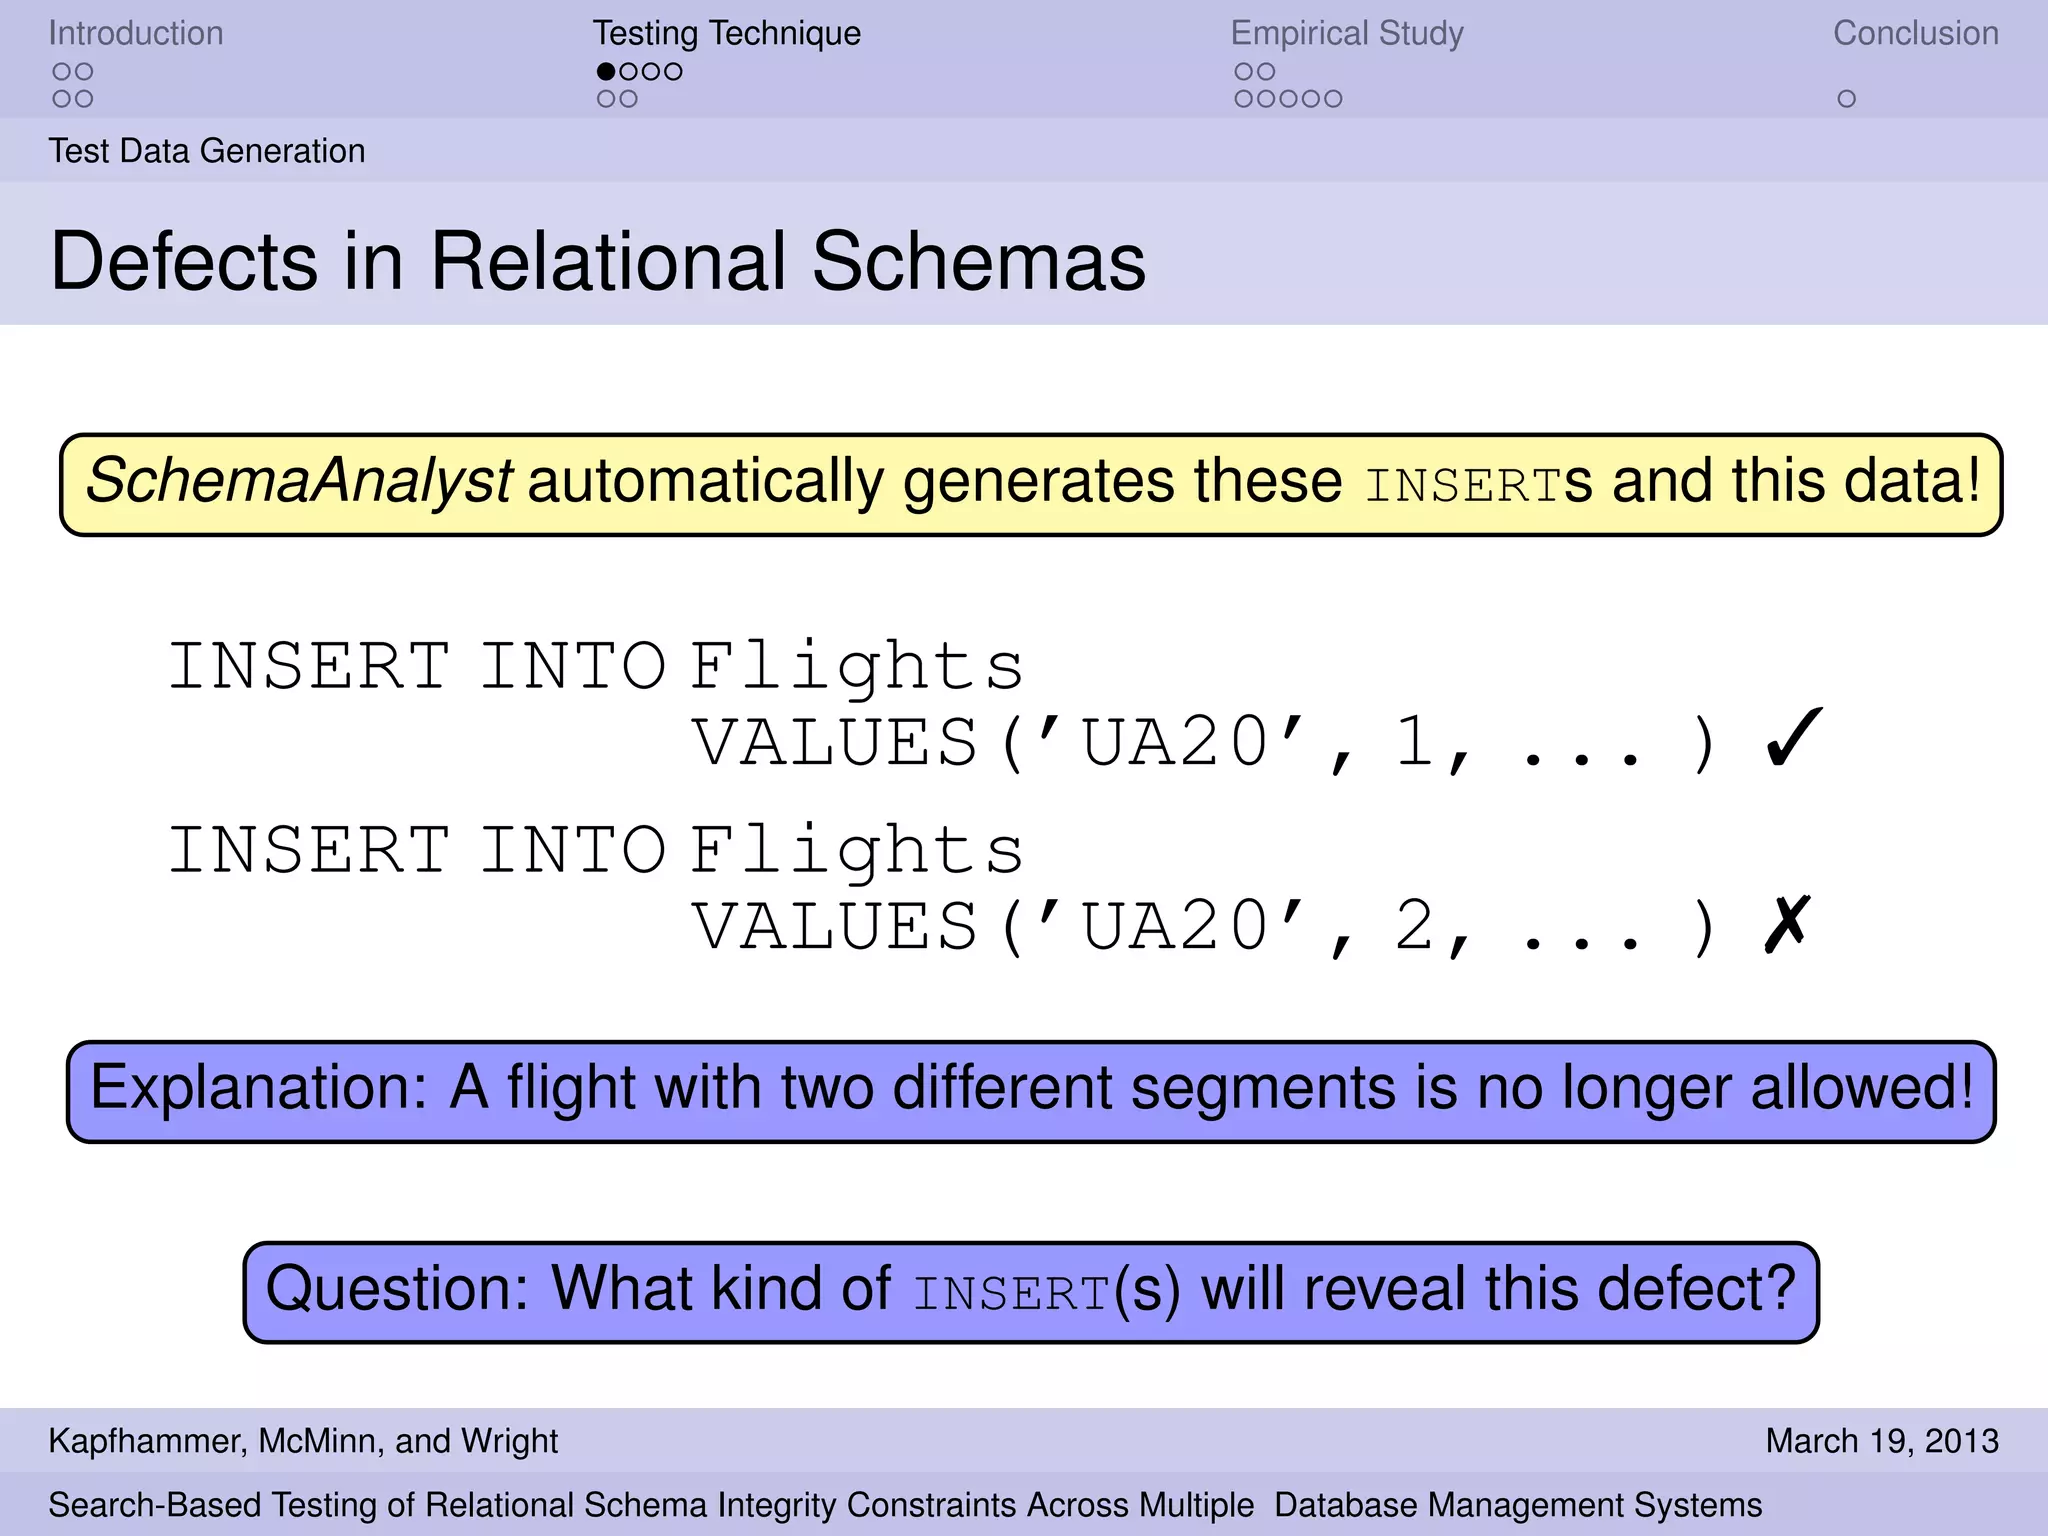2048x1536 pixels.
Task: Click the yellow SchemaAnalyst callout box
Action: coord(1031,485)
